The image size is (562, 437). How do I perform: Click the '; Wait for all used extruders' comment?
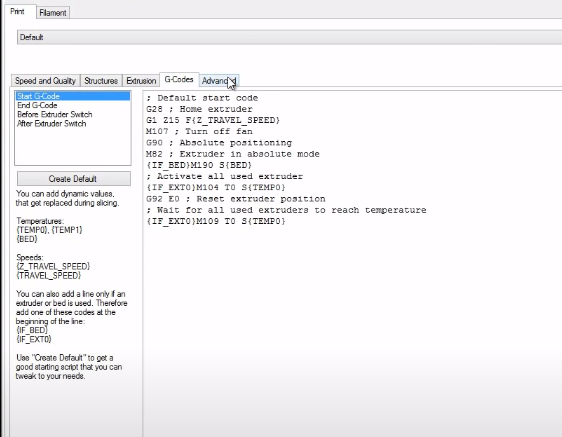[x=286, y=210]
